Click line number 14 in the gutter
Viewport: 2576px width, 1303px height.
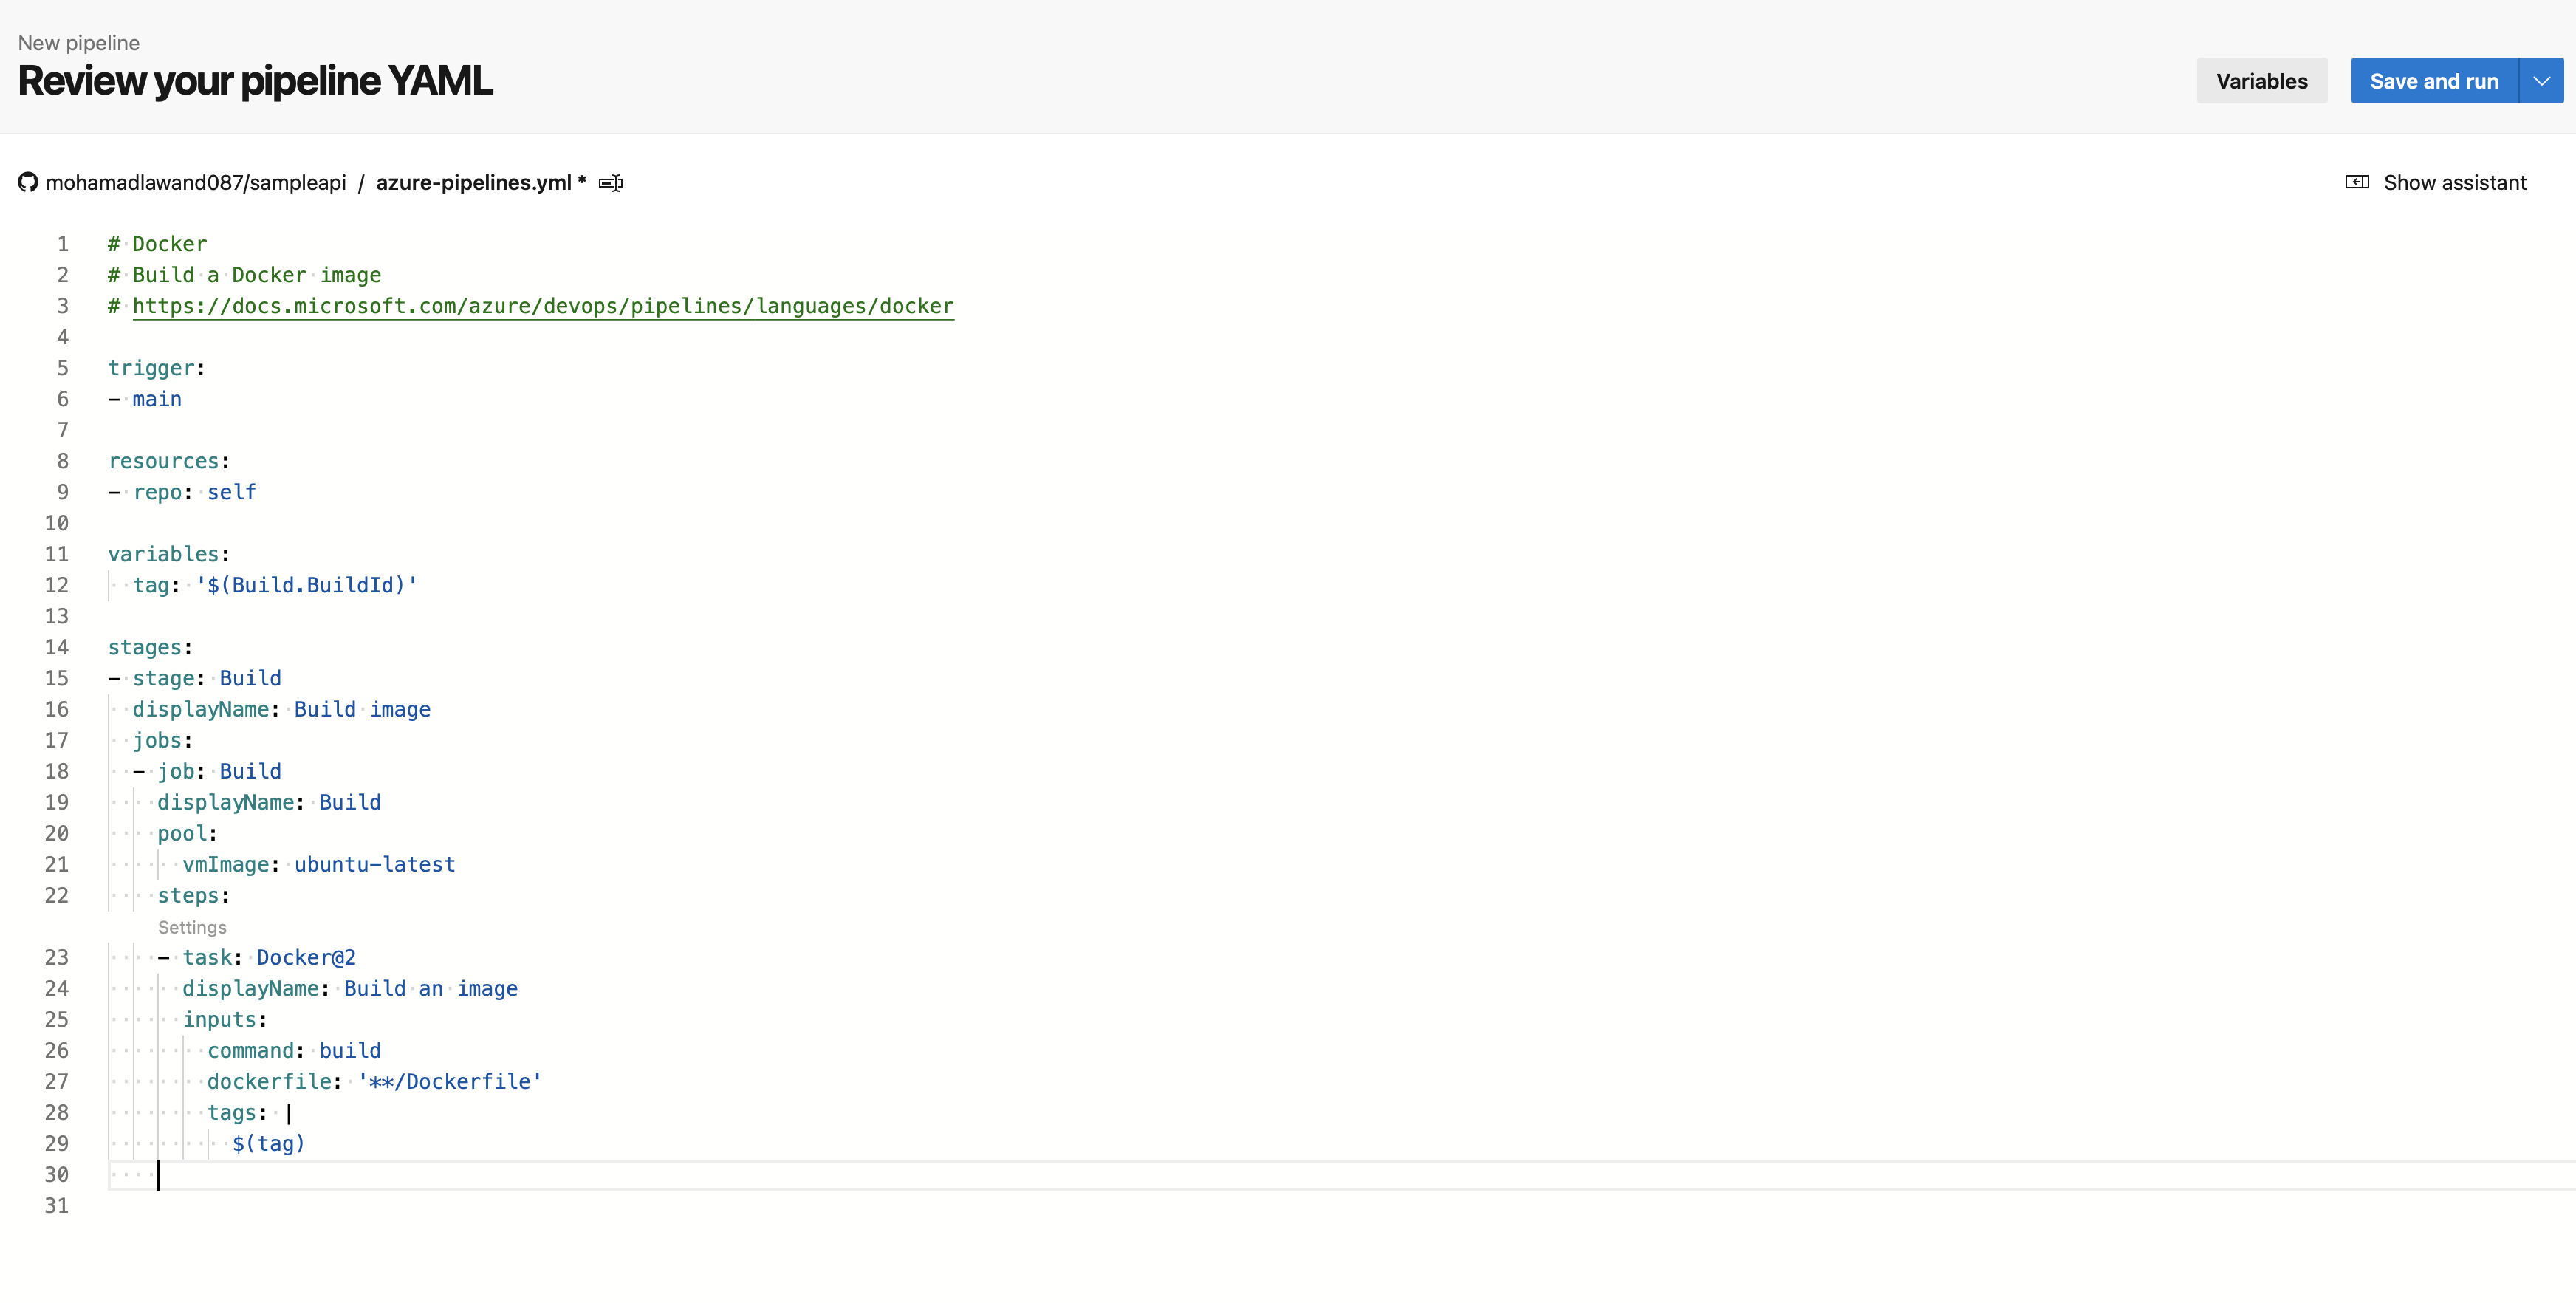coord(57,647)
